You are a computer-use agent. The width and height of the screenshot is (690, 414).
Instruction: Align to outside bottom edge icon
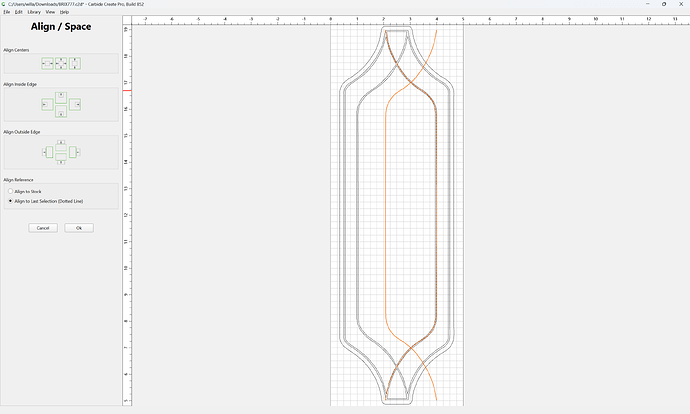pyautogui.click(x=61, y=159)
